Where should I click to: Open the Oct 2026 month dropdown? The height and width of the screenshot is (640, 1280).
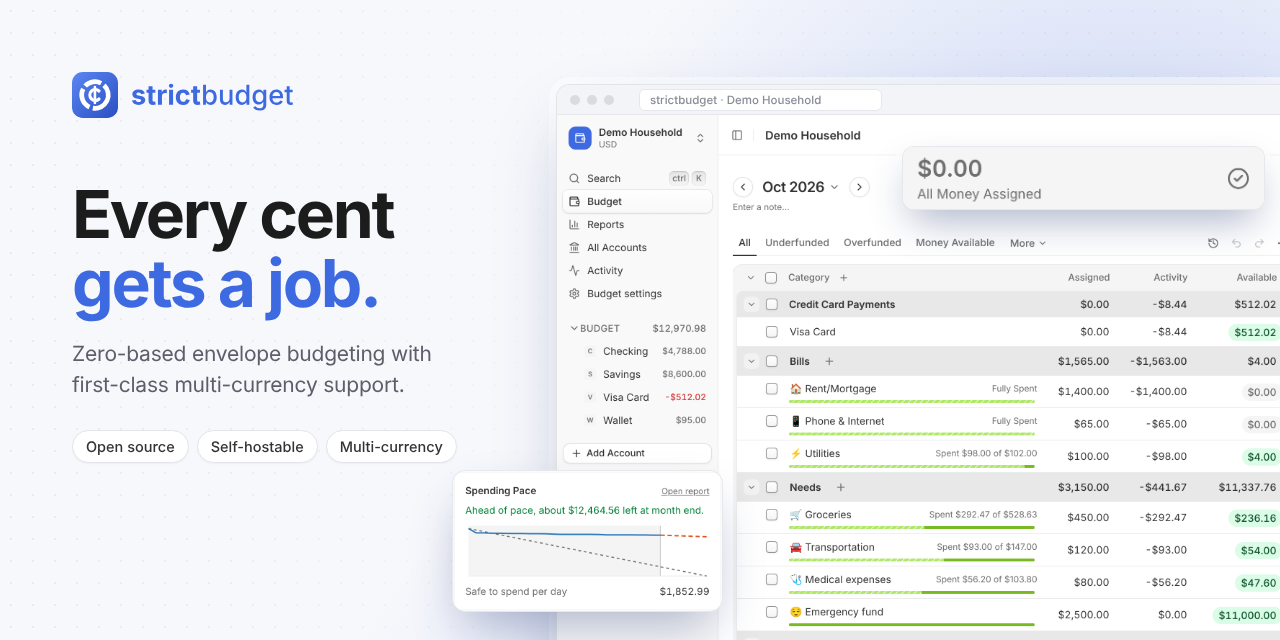(x=800, y=187)
